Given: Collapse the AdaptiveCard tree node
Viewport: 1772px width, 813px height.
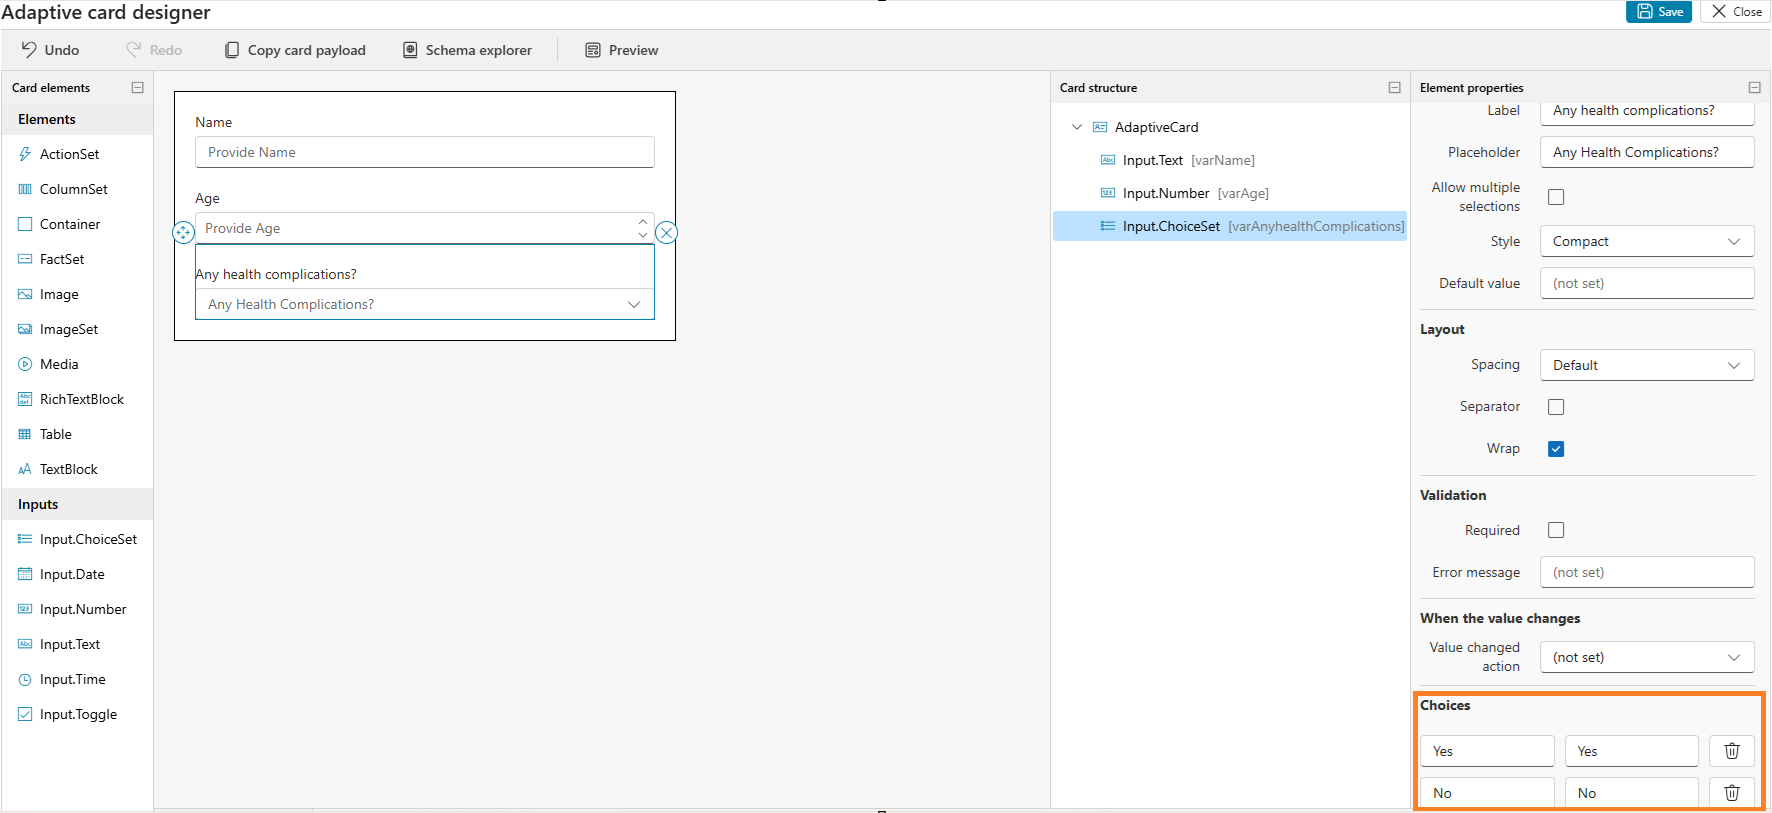Looking at the screenshot, I should (x=1077, y=127).
